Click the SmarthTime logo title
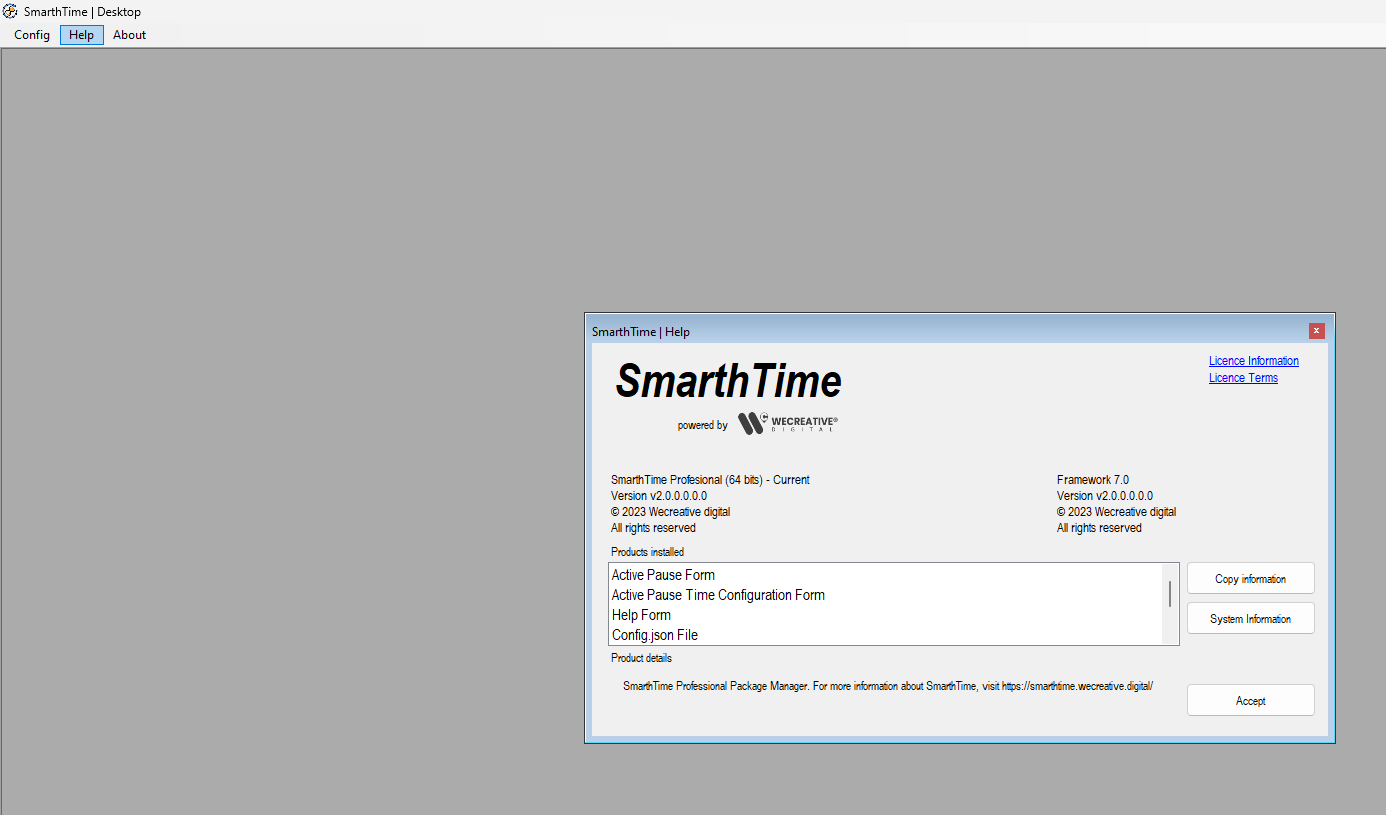The image size is (1386, 815). (728, 381)
